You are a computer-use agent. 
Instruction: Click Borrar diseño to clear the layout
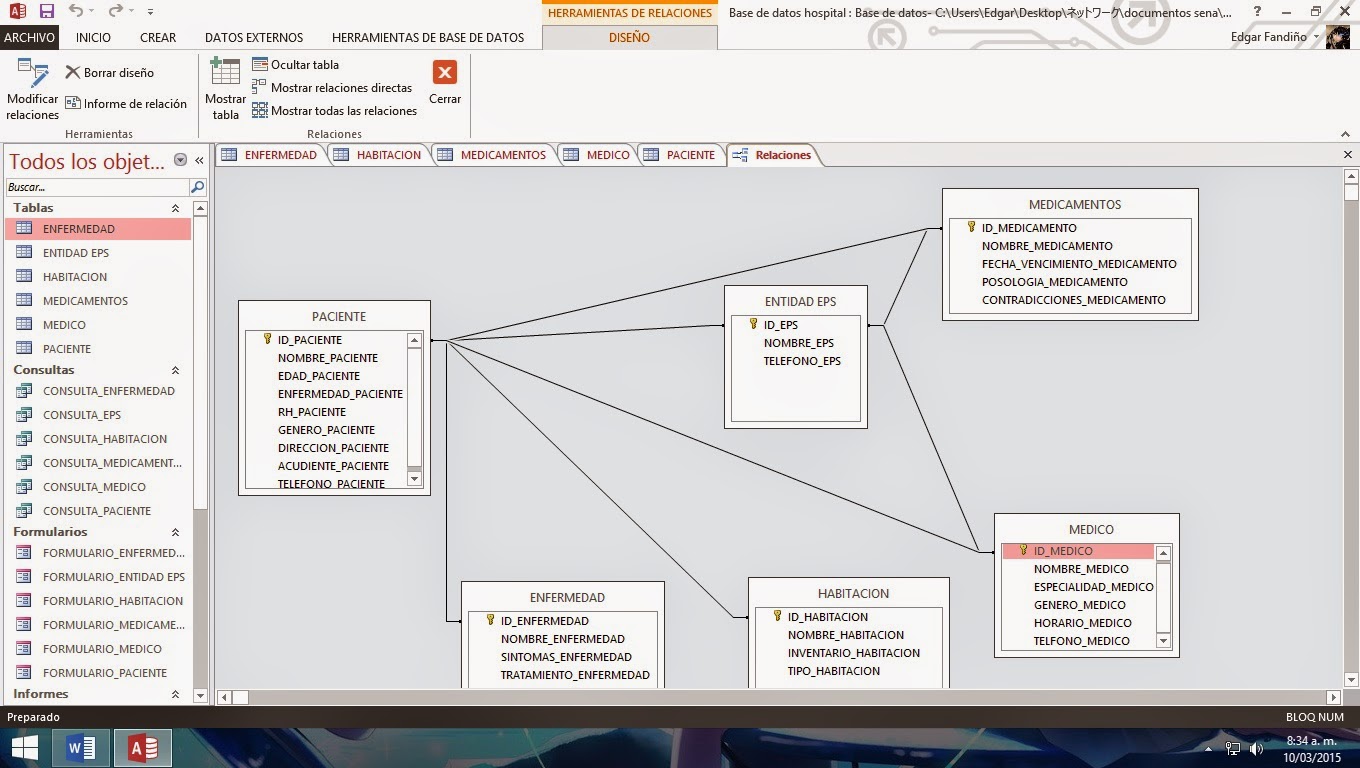click(x=110, y=72)
